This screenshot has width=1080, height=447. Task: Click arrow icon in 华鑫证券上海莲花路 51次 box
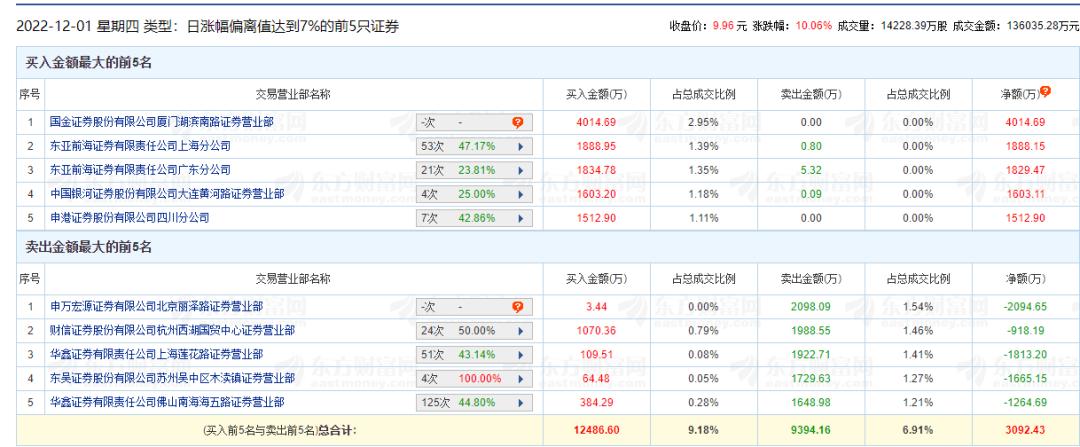click(518, 354)
